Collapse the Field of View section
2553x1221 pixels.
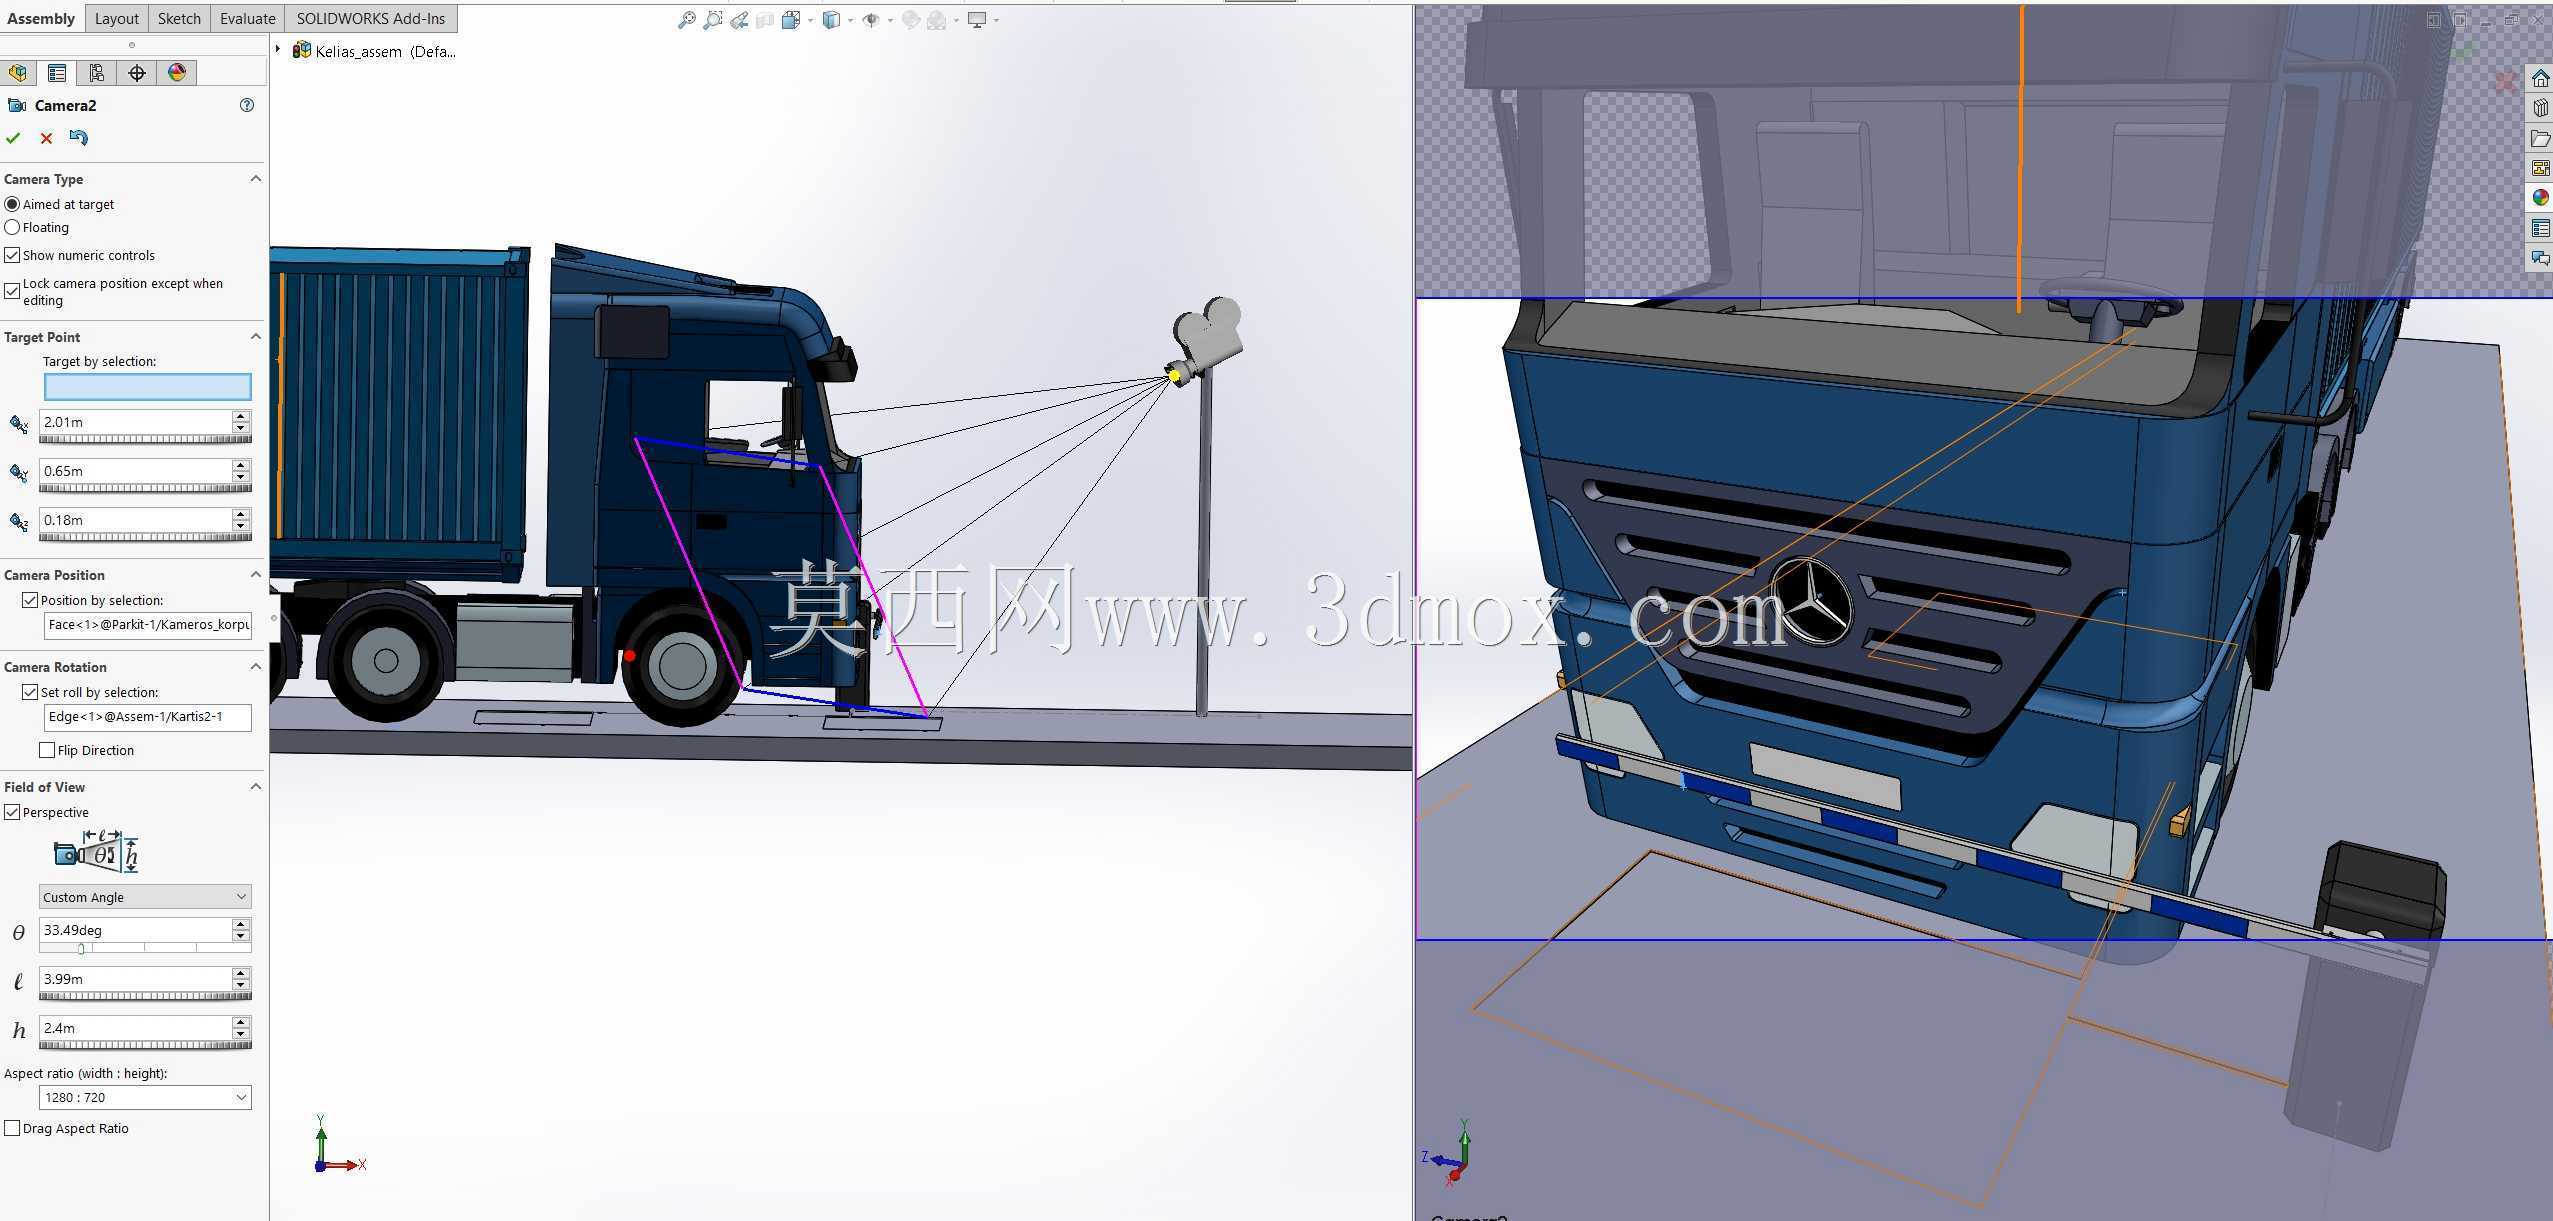click(255, 787)
